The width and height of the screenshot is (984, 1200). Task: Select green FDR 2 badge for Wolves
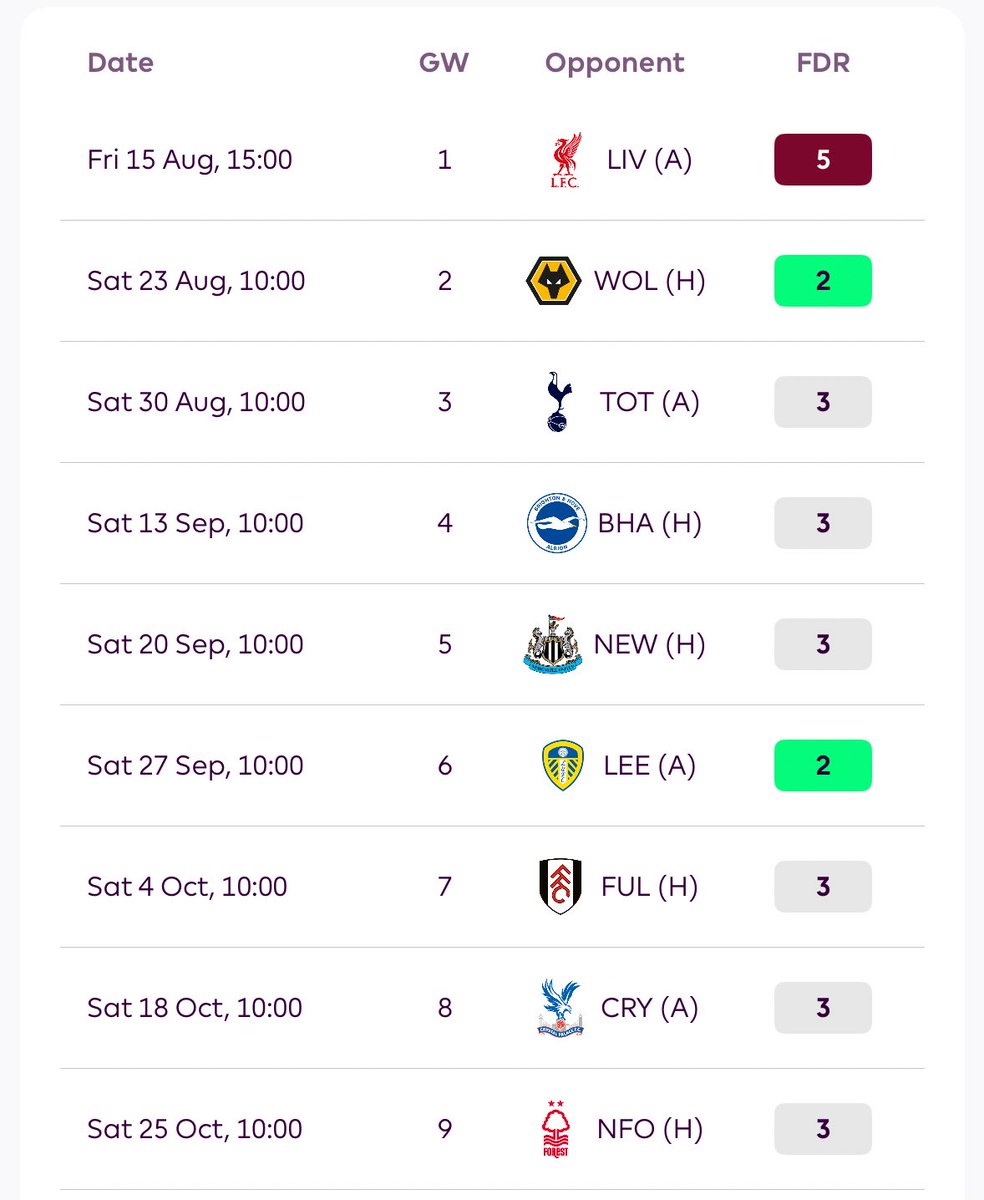[x=823, y=281]
